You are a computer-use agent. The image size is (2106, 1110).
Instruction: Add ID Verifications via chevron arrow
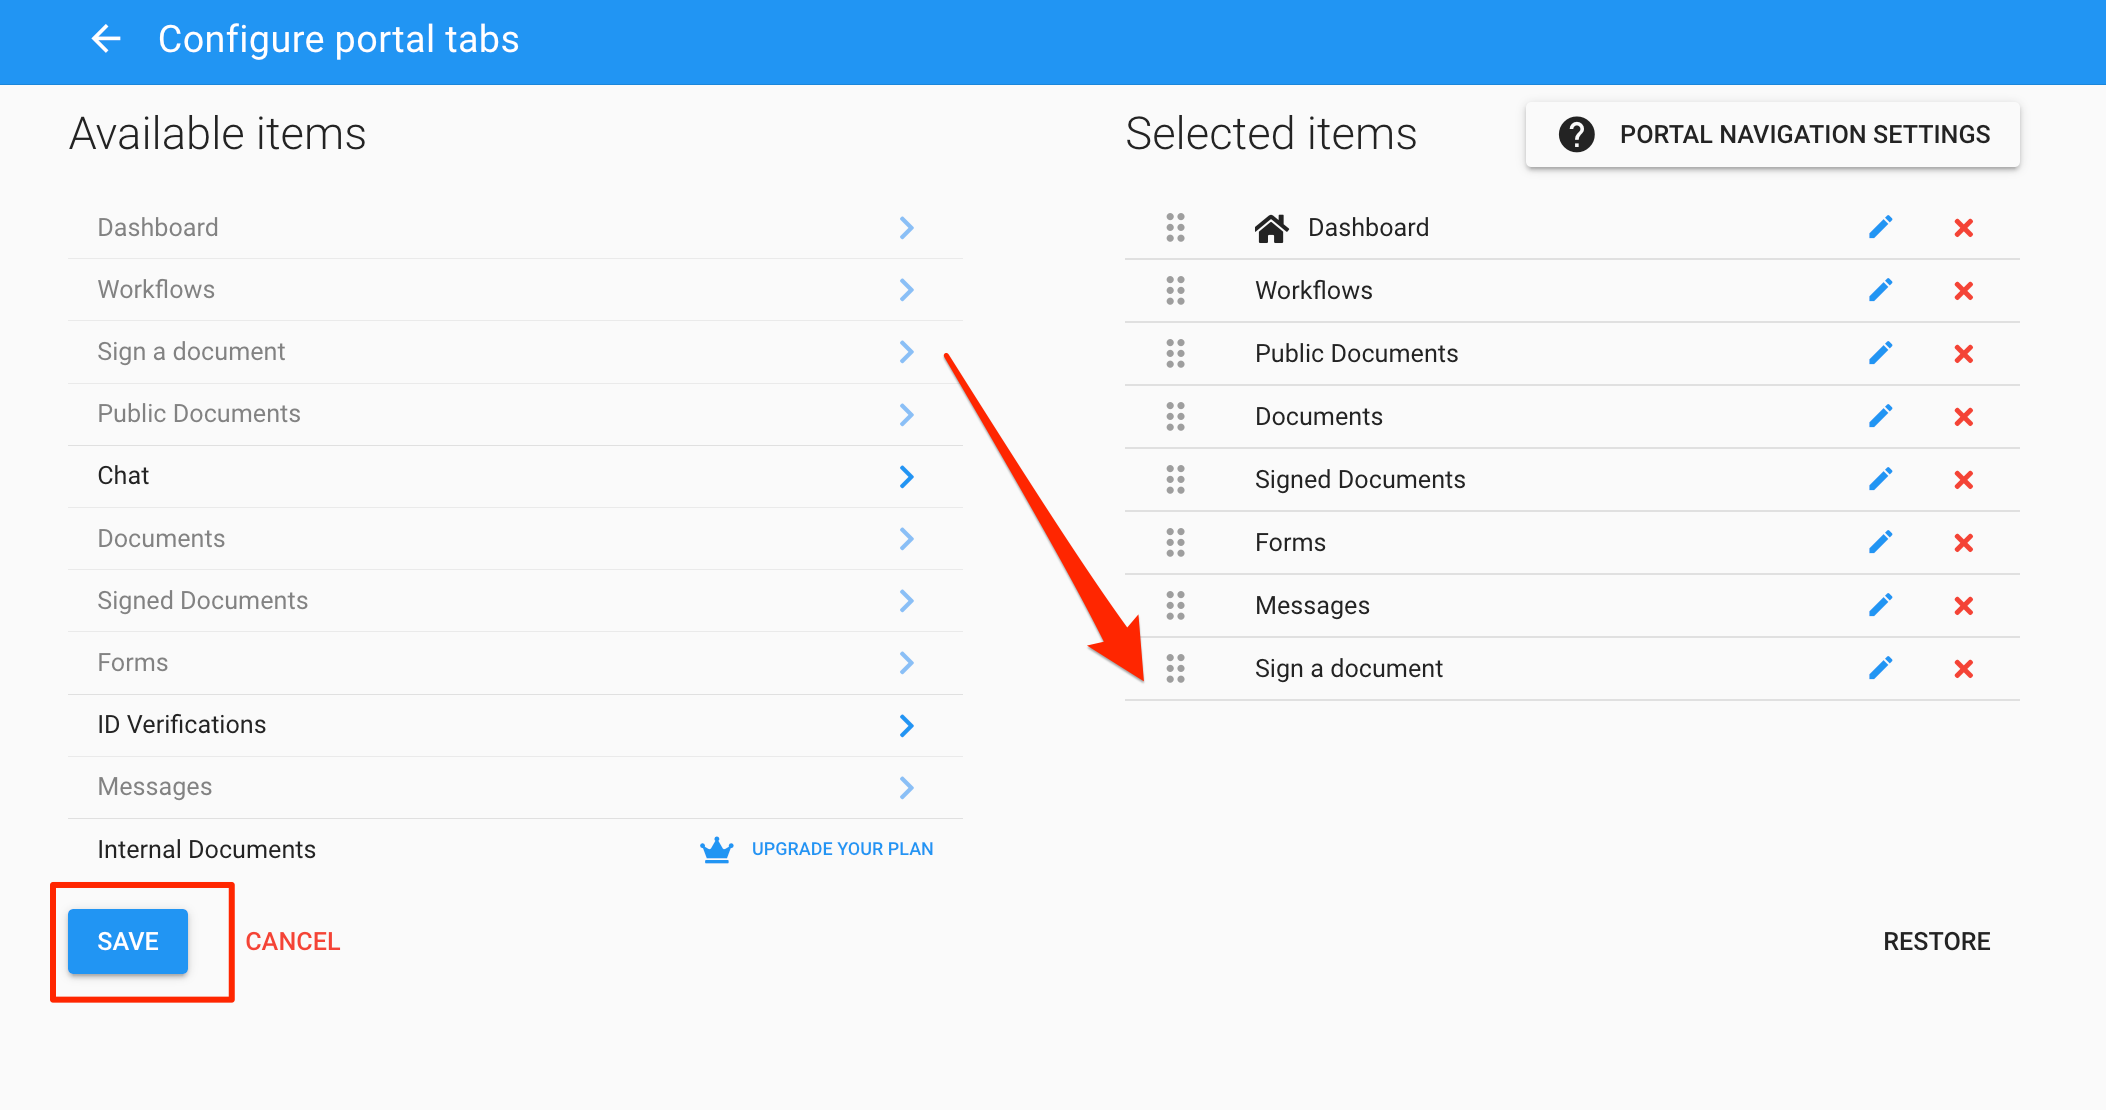[906, 726]
